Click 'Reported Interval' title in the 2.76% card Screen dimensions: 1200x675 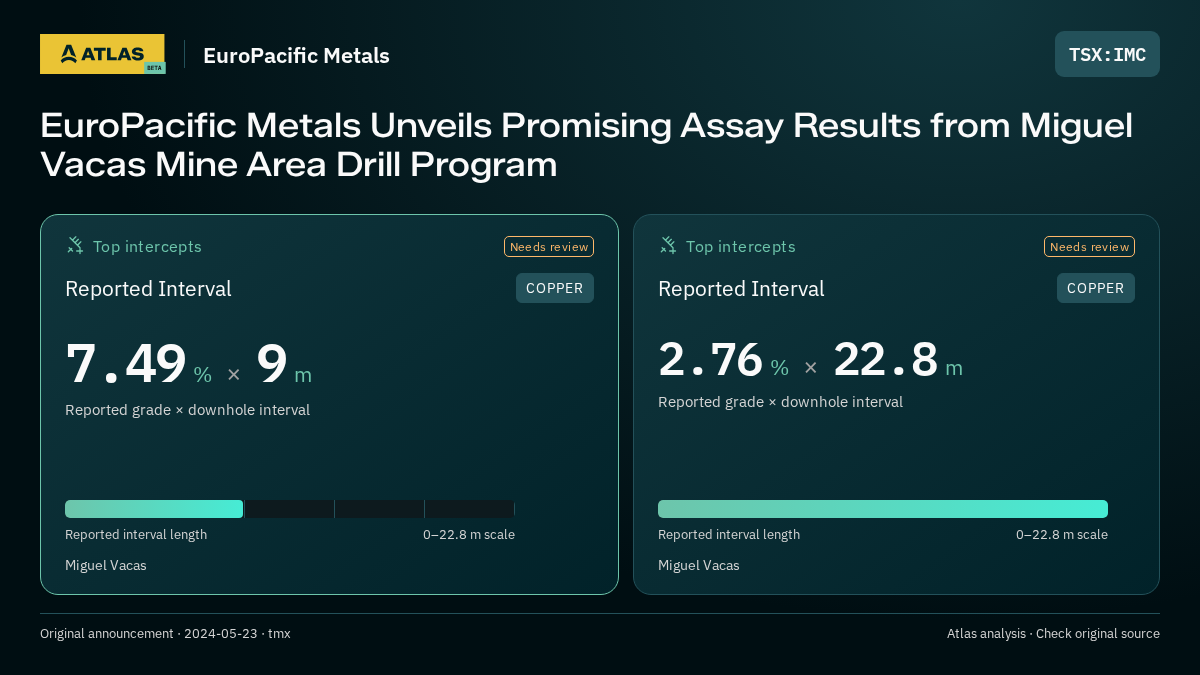pyautogui.click(x=741, y=289)
